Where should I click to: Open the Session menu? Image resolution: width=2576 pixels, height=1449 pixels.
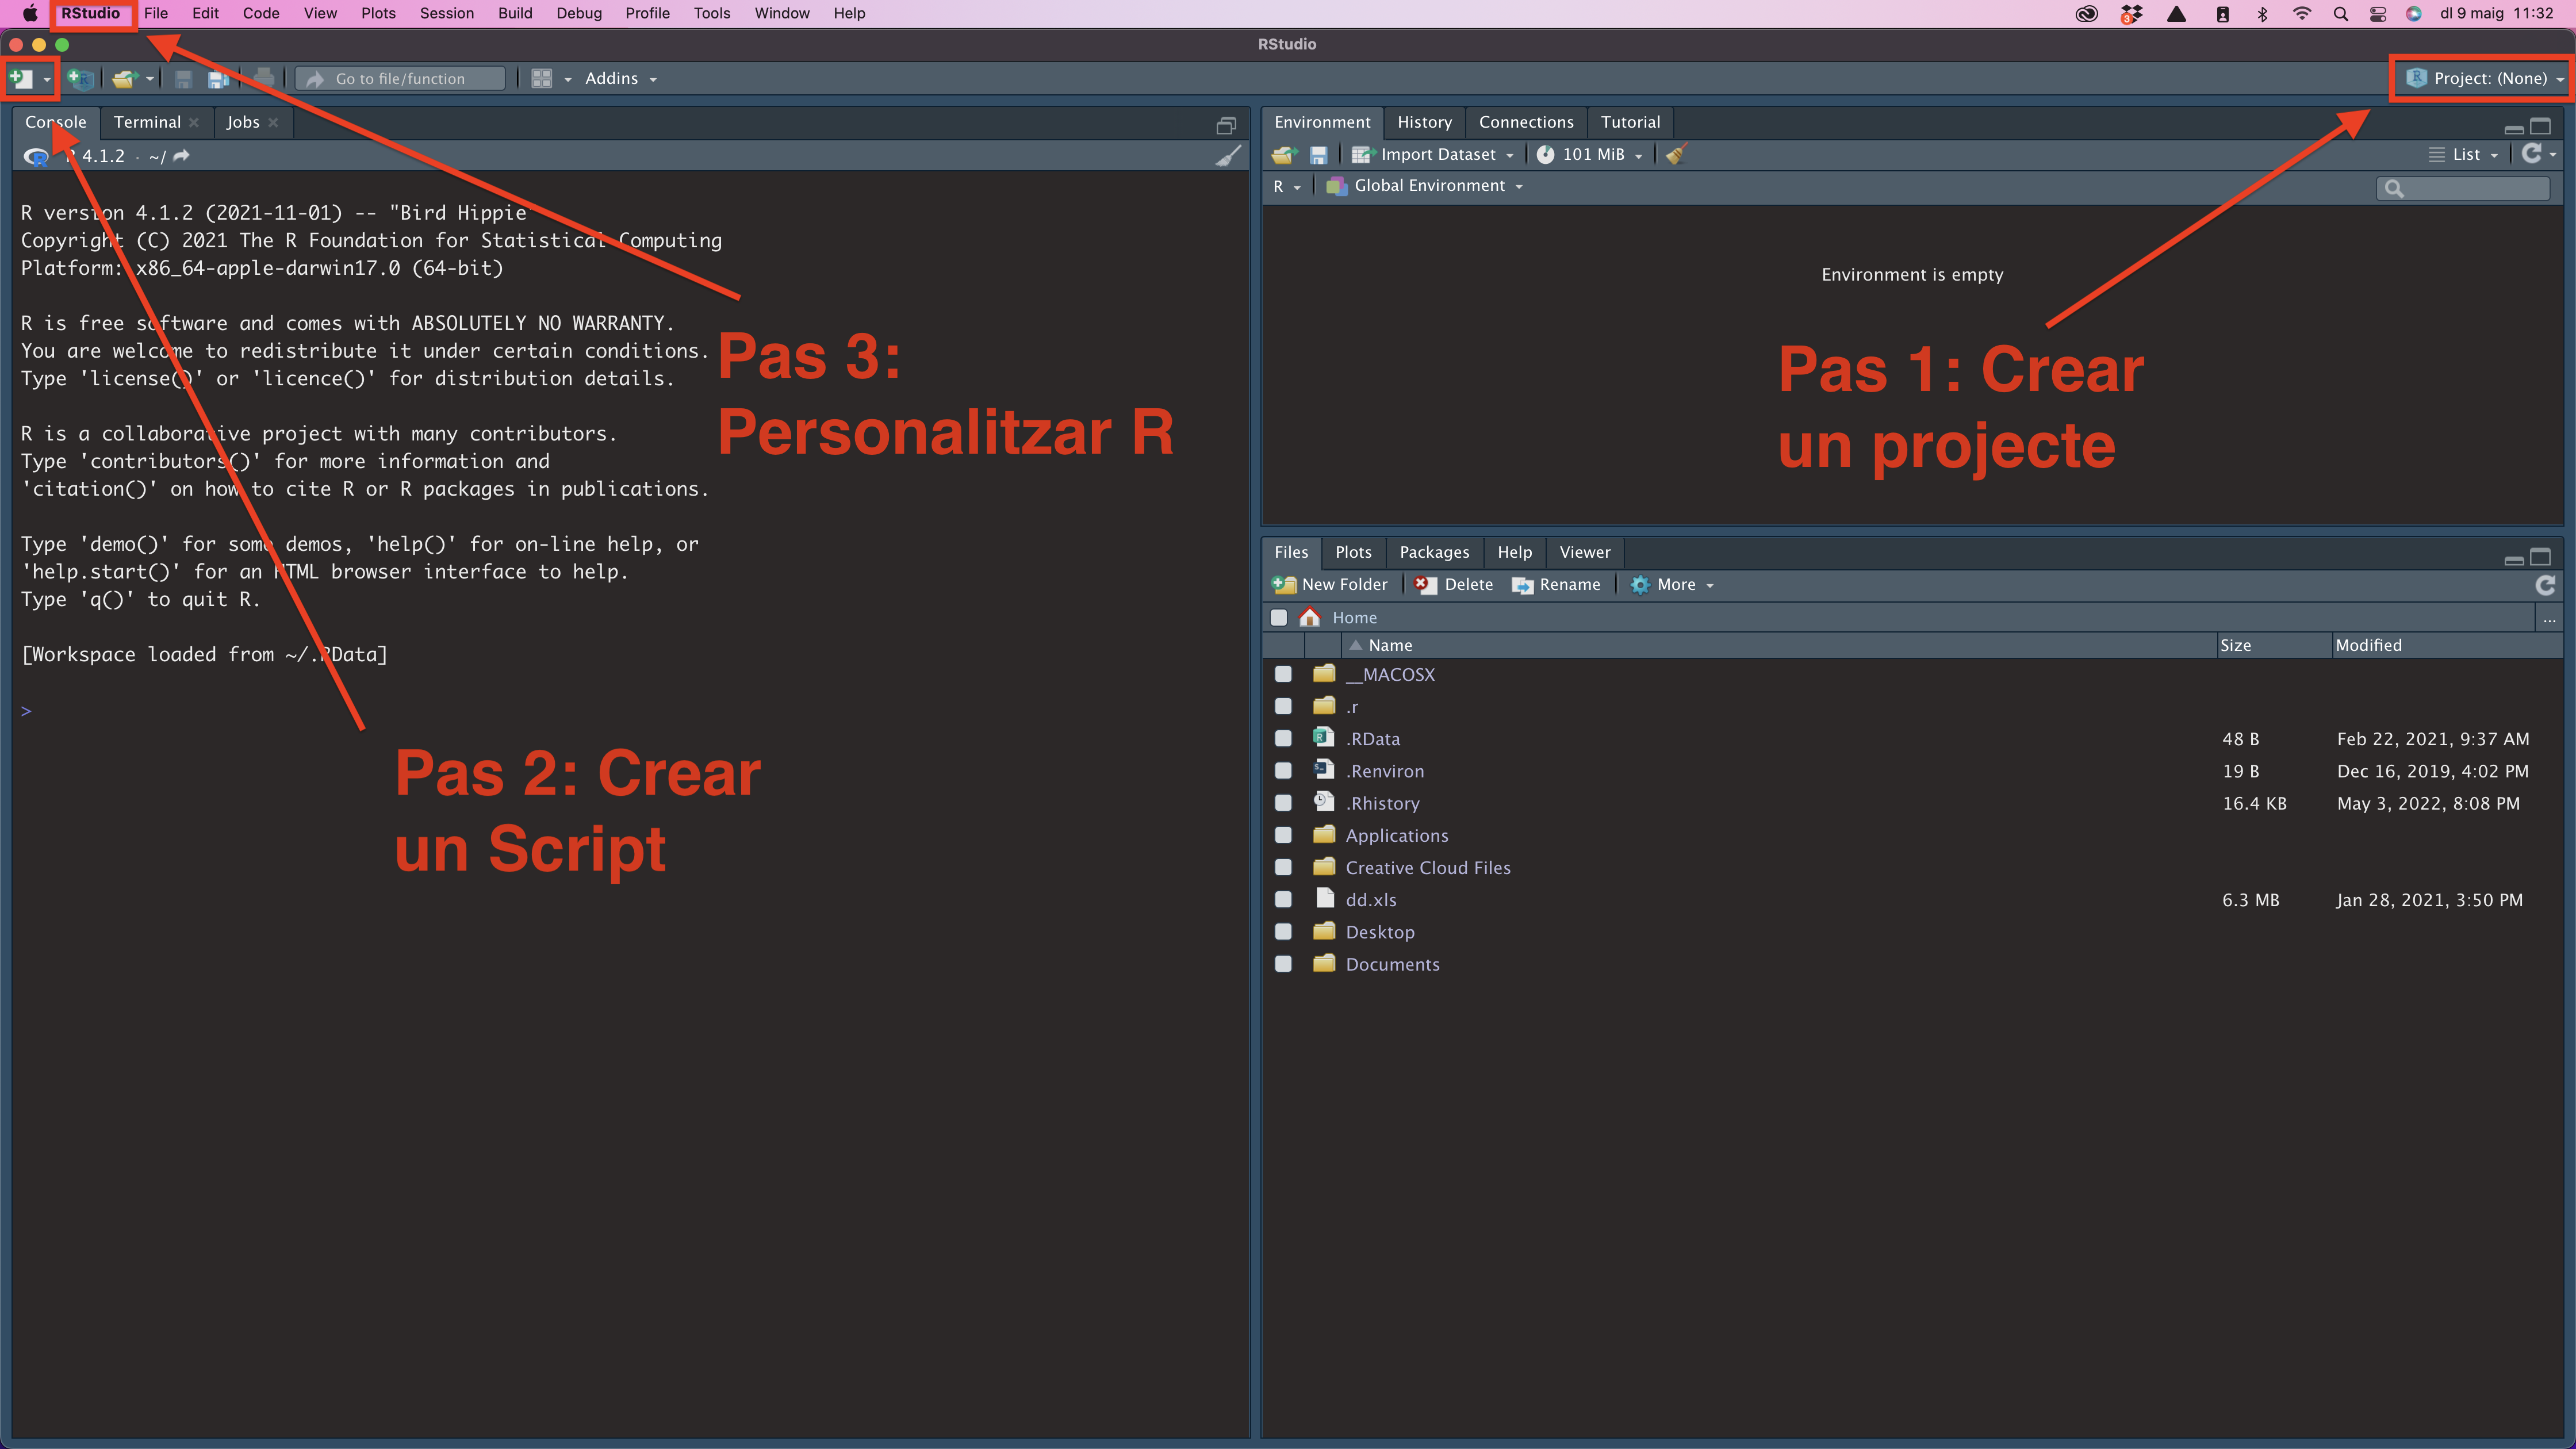(446, 13)
